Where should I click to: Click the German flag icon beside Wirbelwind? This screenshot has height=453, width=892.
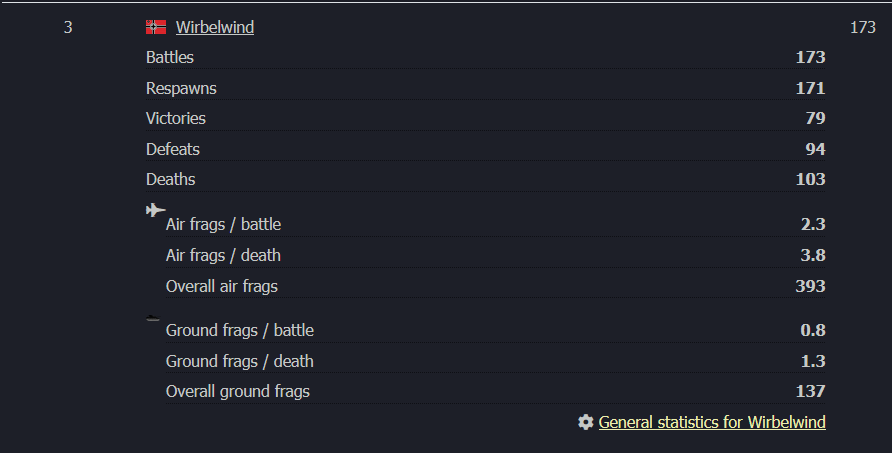(x=156, y=27)
